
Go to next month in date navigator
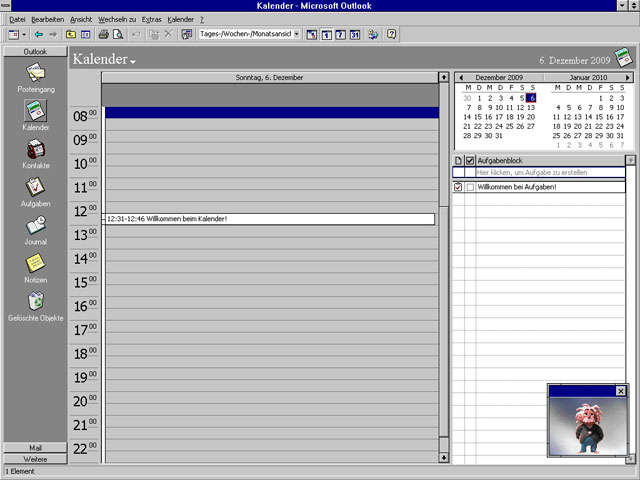pos(628,77)
